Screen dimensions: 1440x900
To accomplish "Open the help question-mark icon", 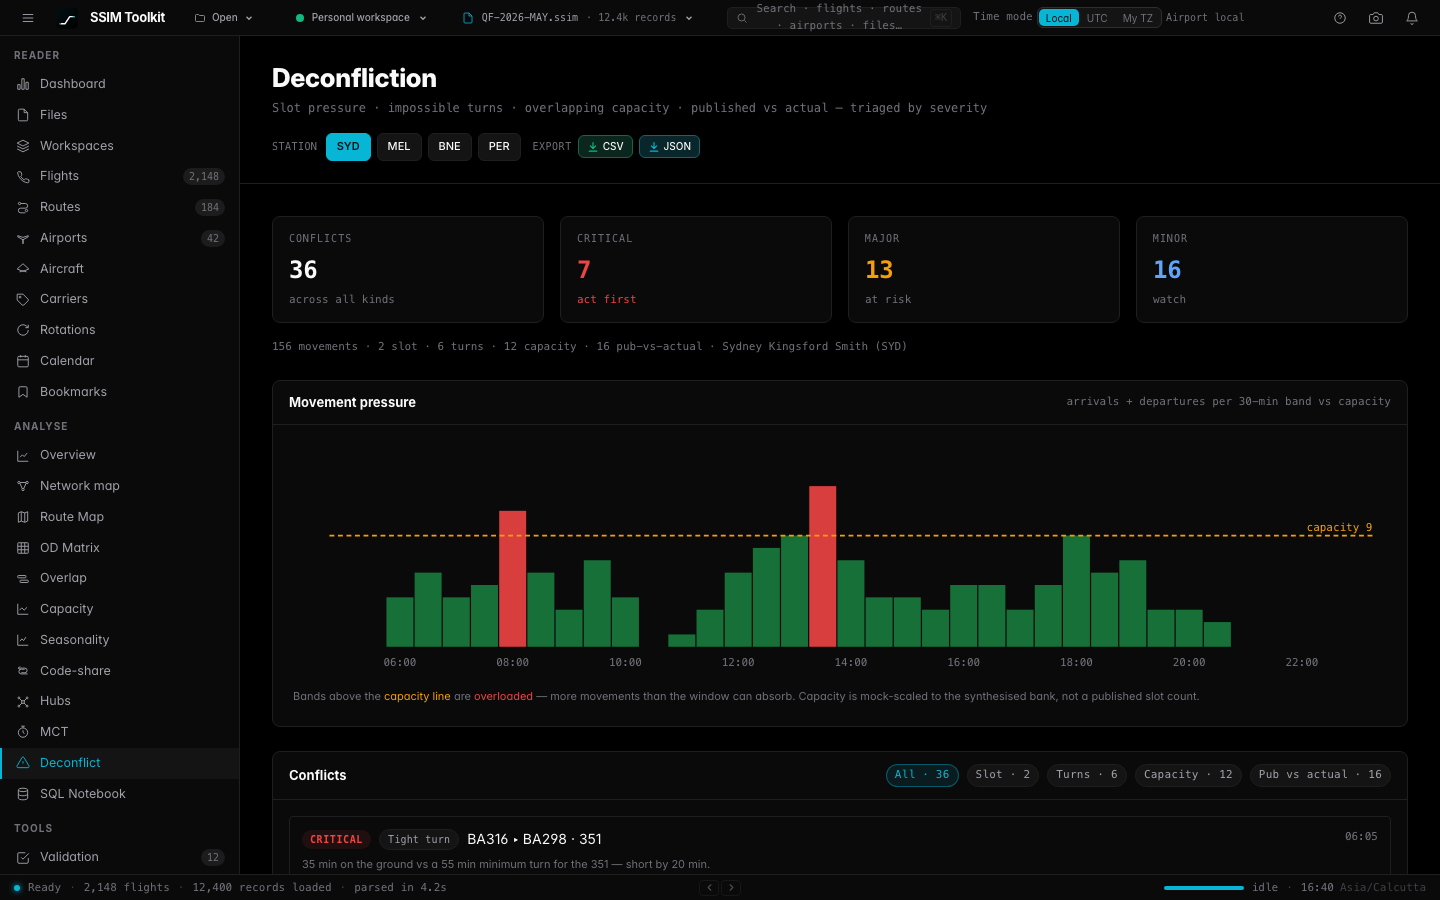I will point(1340,18).
